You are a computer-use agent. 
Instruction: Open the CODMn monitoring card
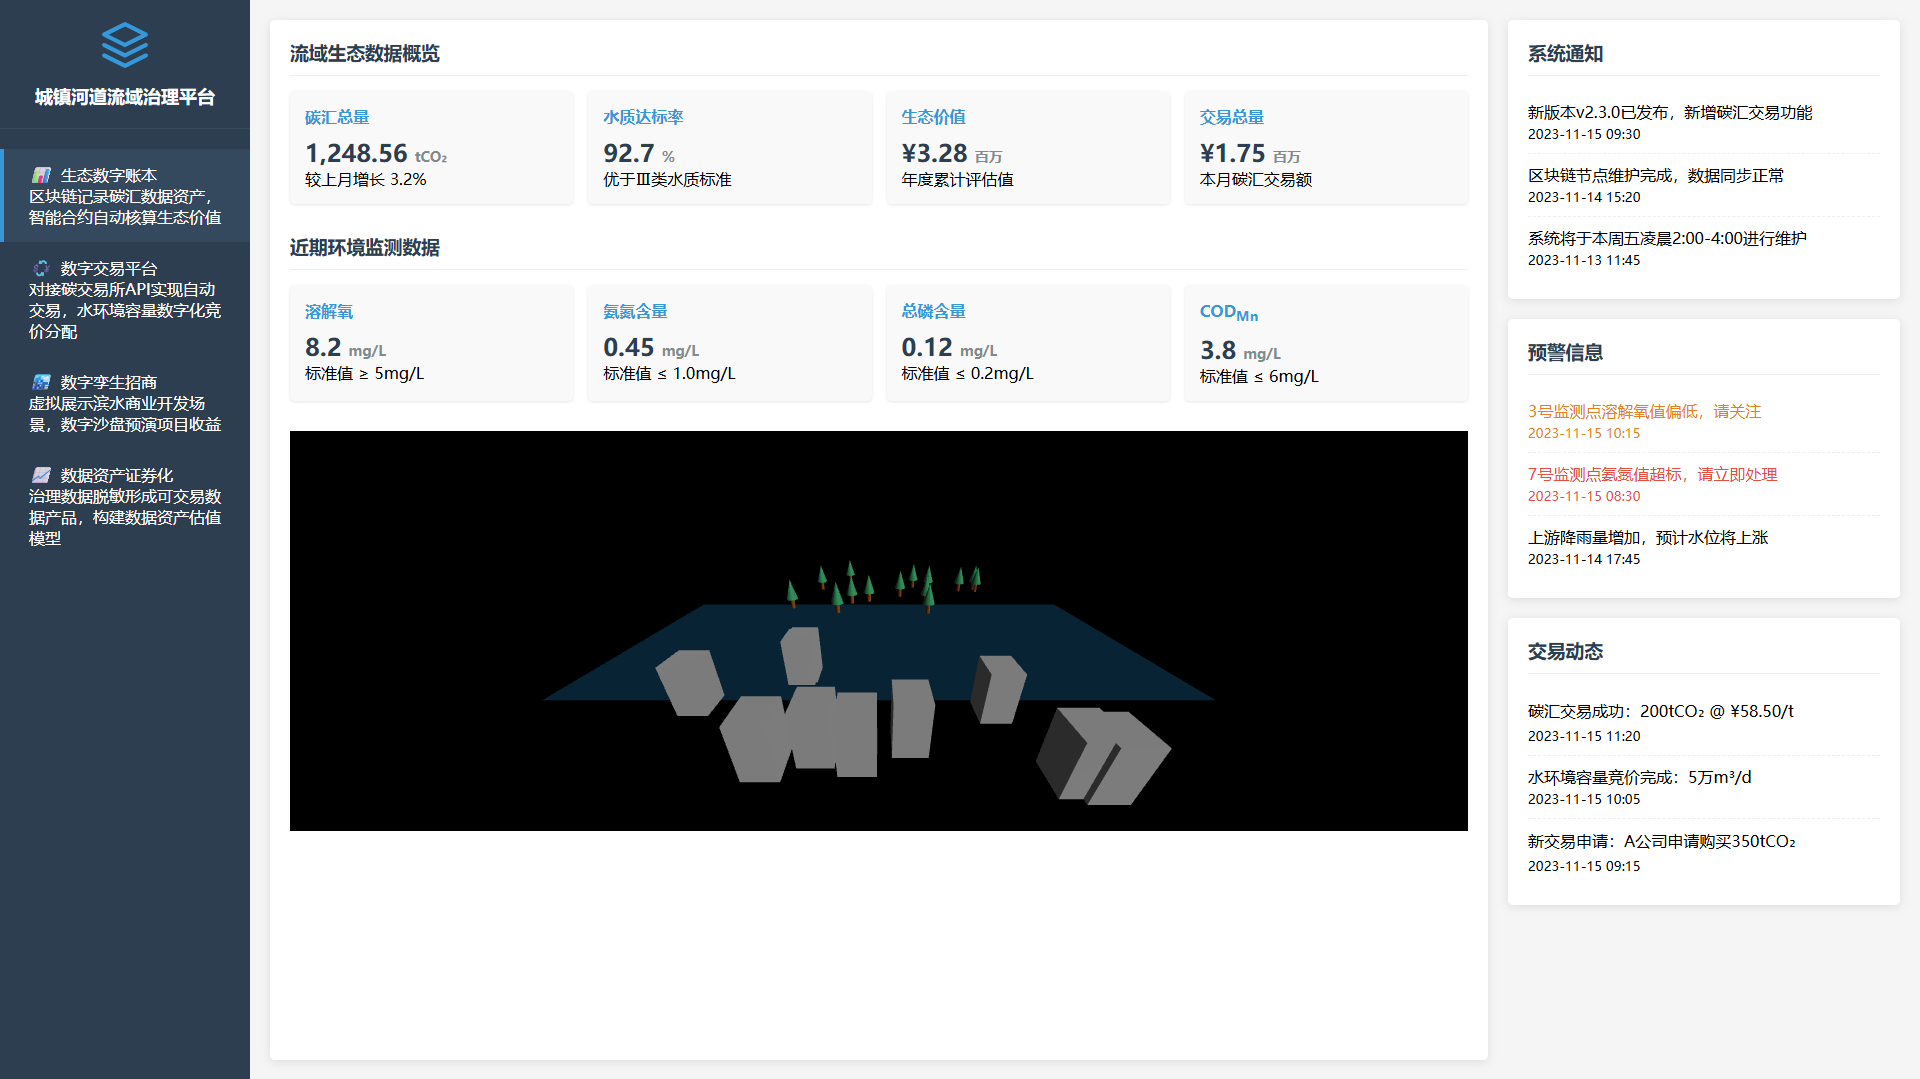1325,343
